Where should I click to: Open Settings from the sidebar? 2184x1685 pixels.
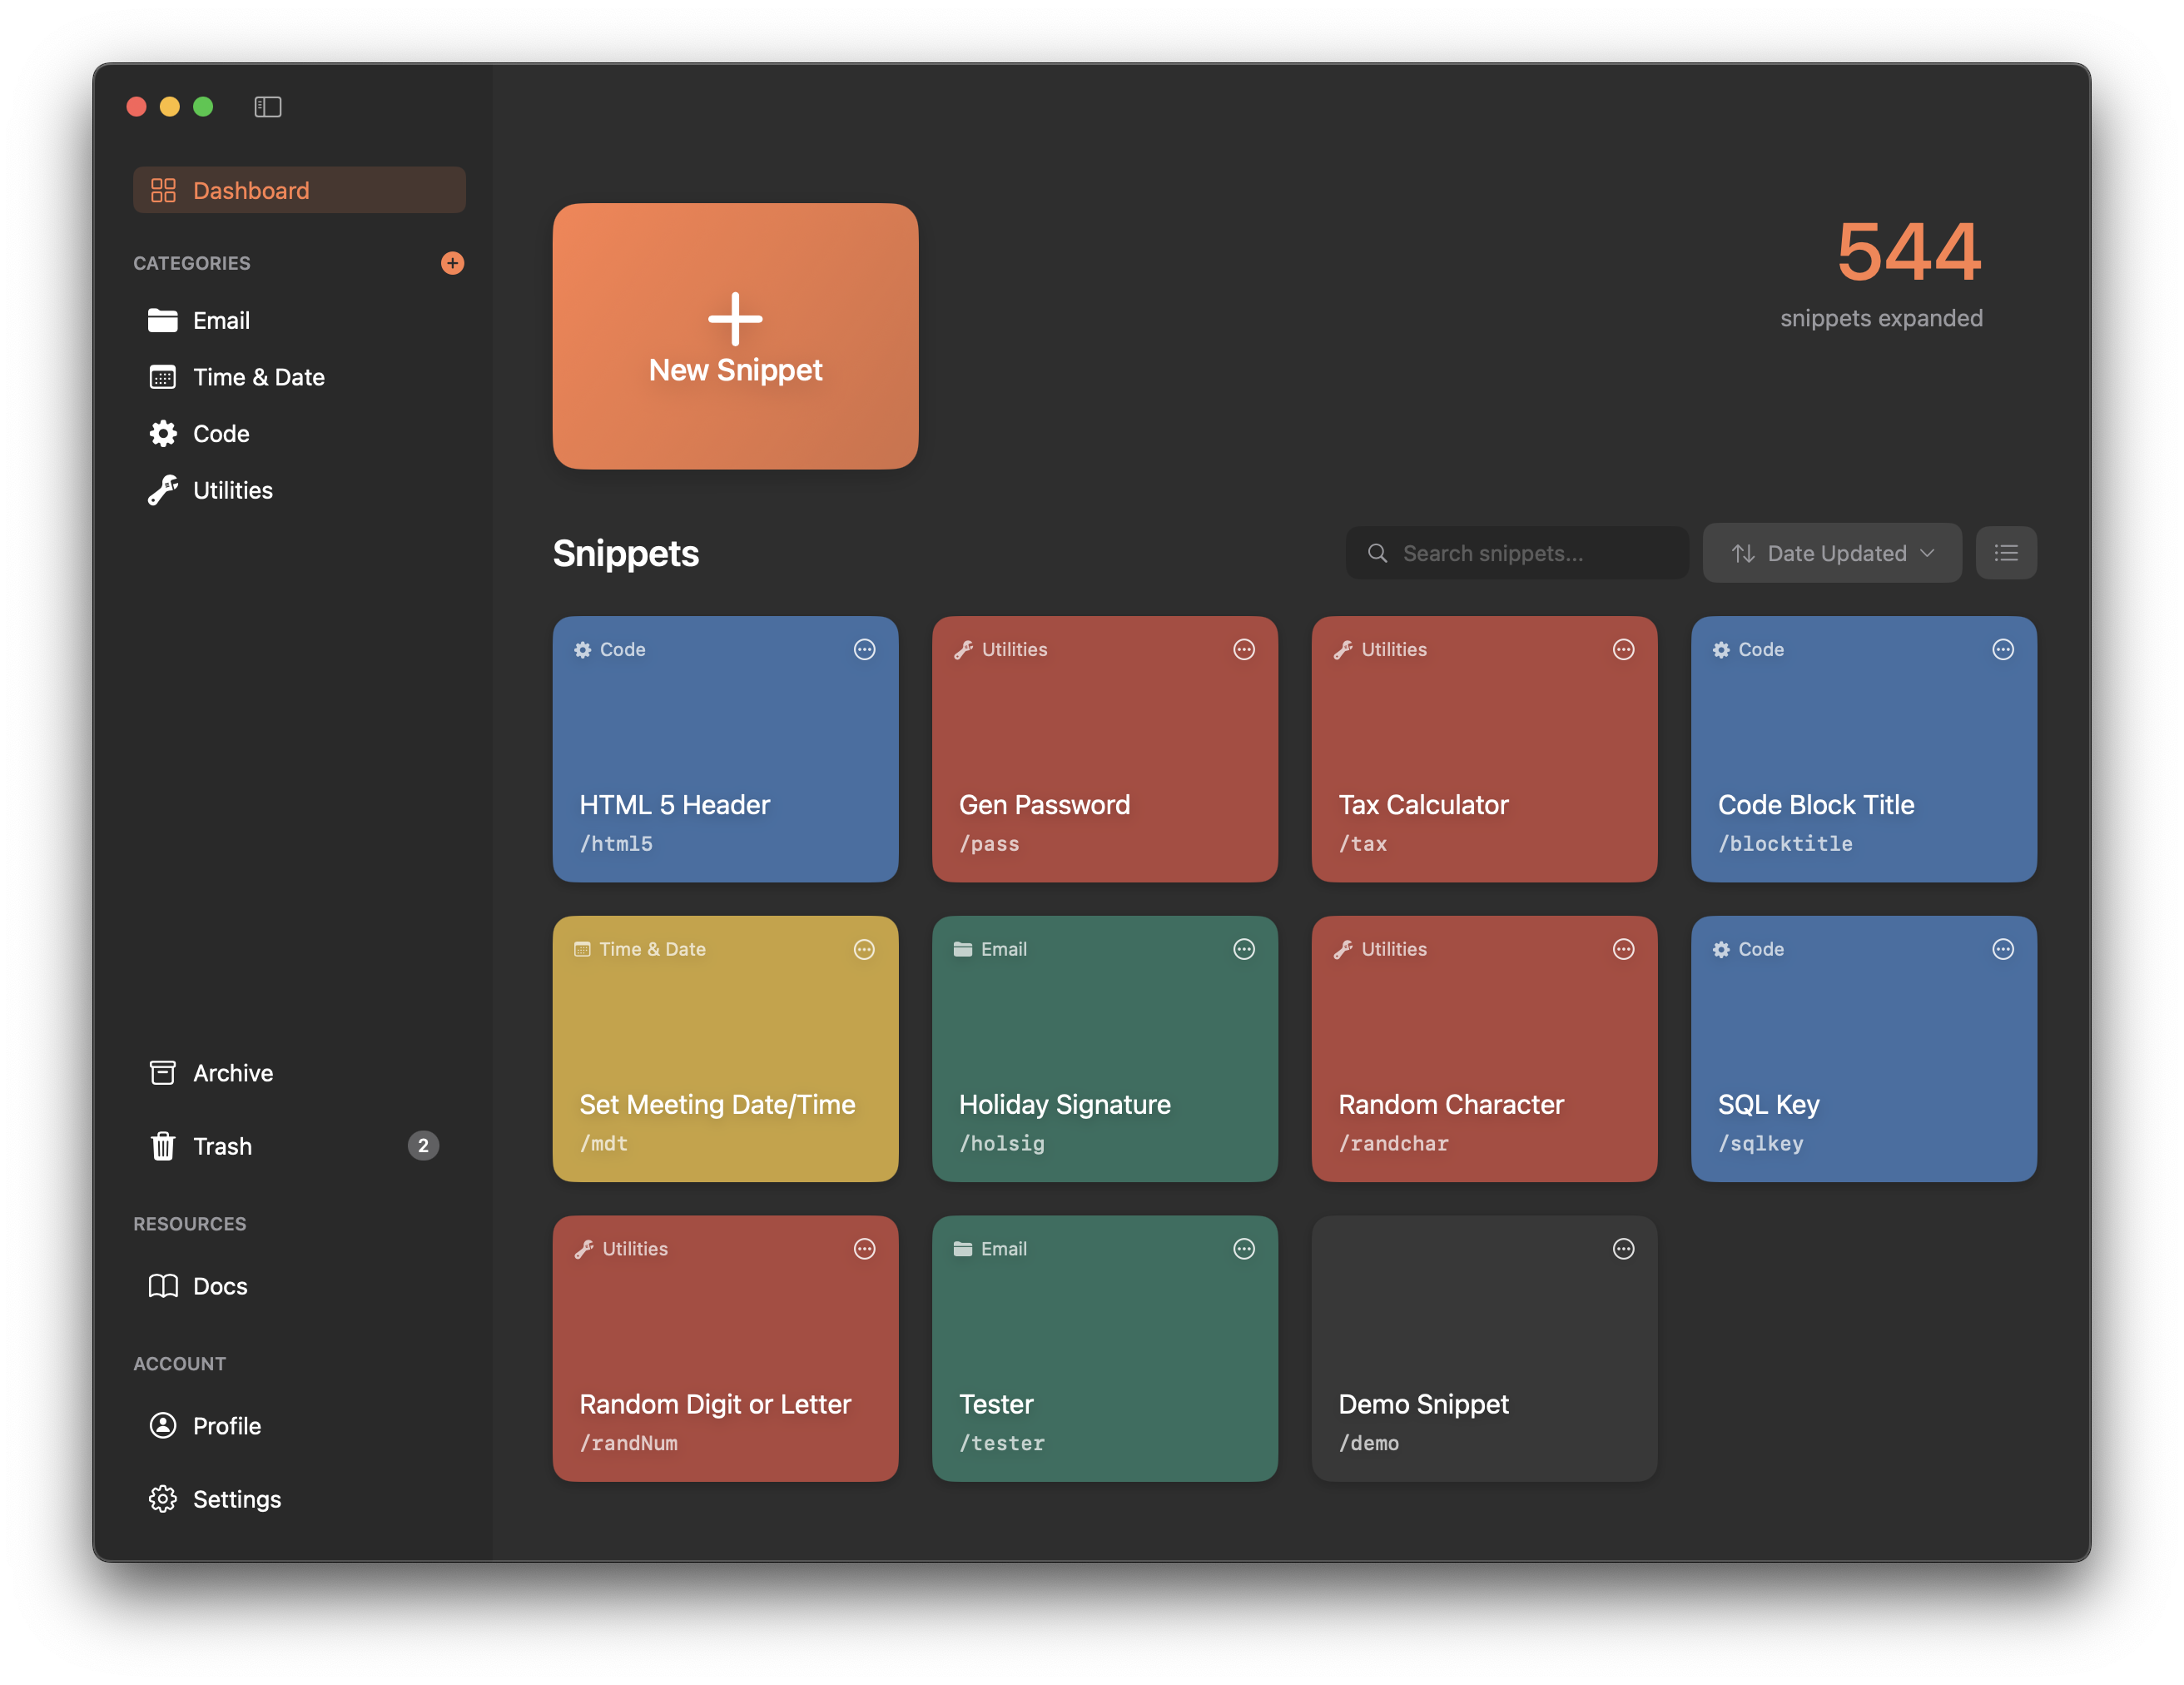click(237, 1499)
